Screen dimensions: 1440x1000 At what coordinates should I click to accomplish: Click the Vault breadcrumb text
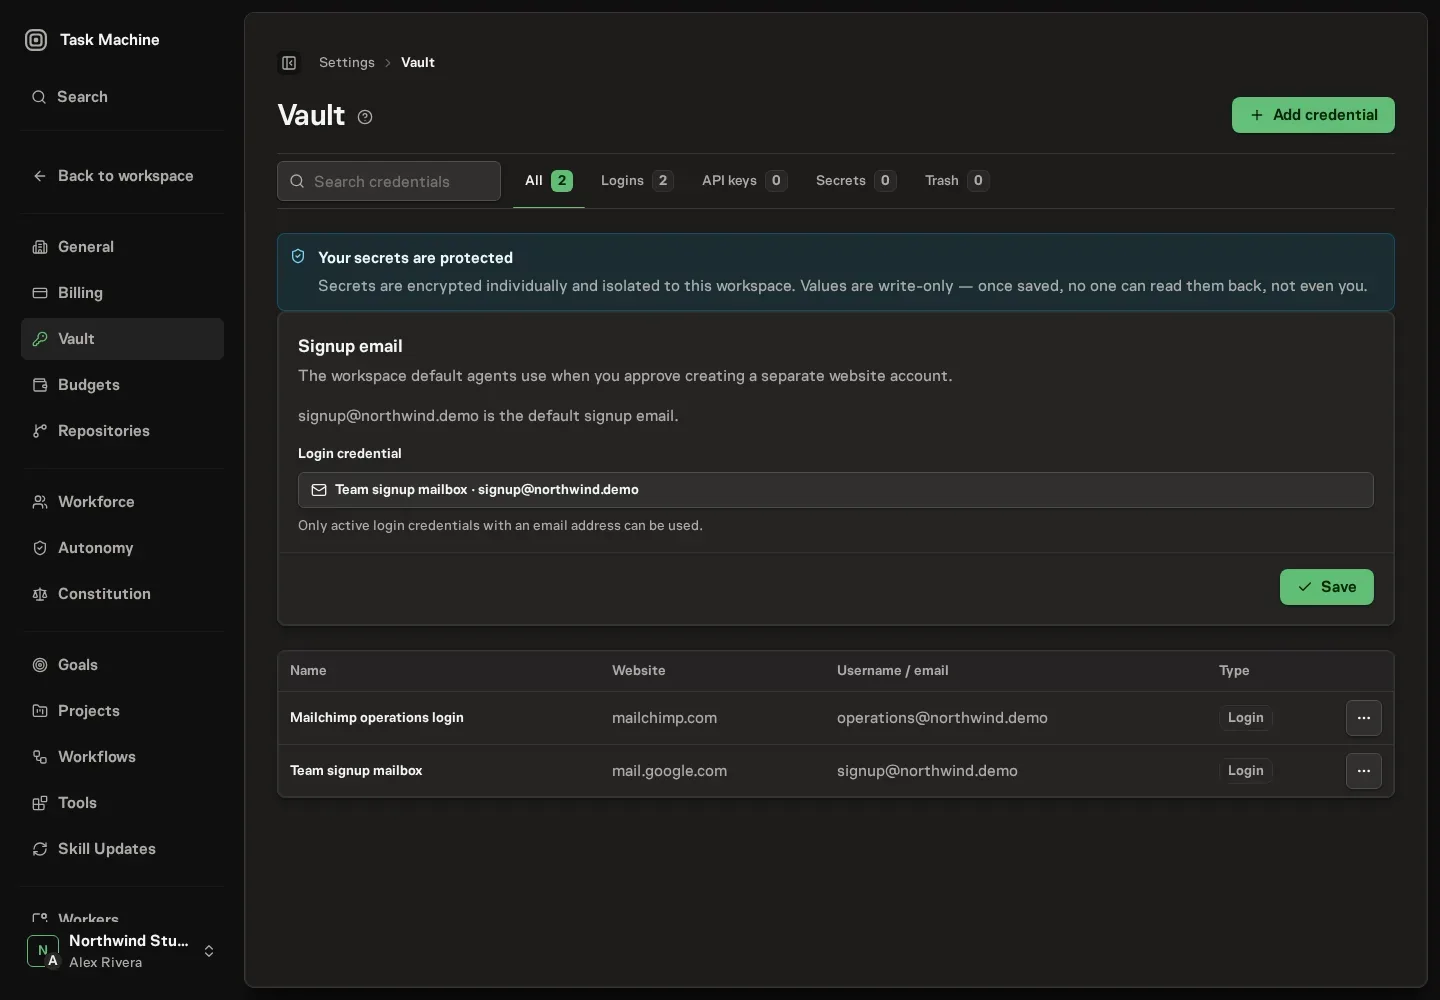click(418, 62)
